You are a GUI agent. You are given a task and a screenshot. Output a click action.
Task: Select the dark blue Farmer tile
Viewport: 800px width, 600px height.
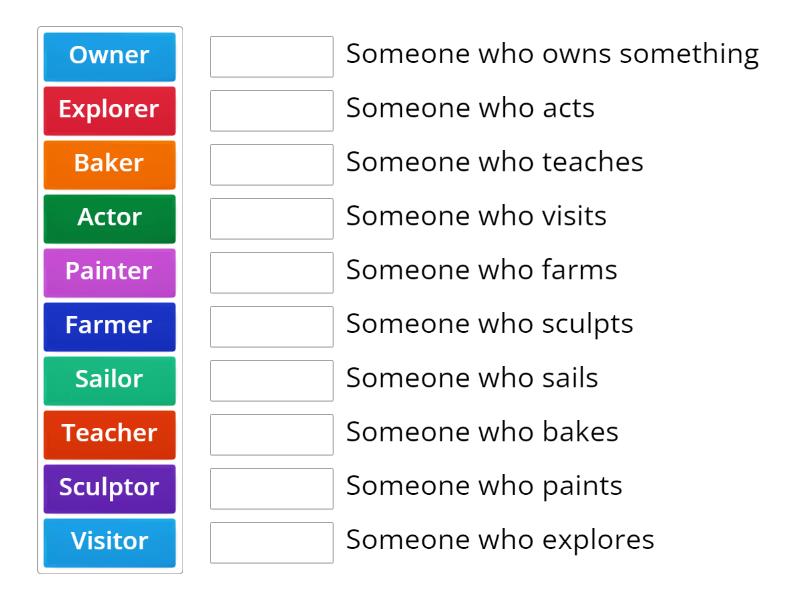point(109,327)
